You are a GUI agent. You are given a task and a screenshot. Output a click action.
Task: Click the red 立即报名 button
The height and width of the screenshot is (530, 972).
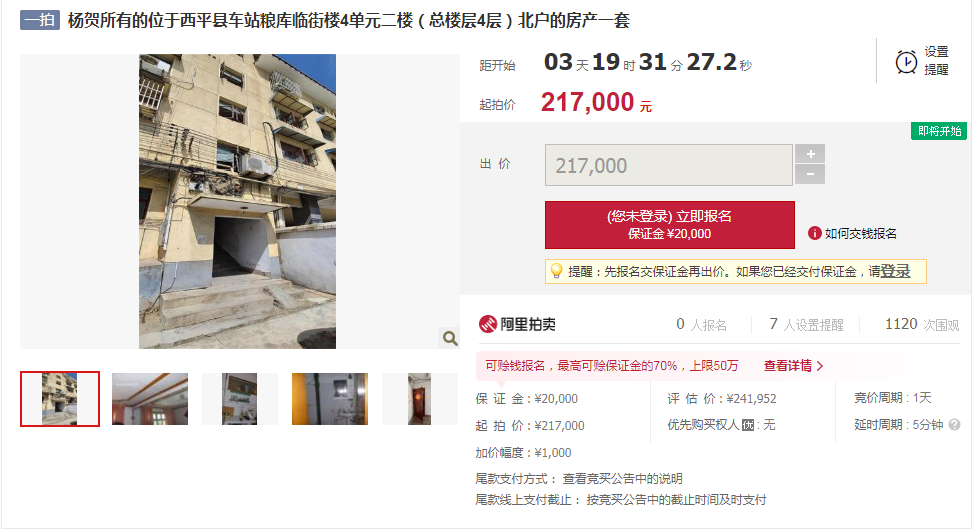point(669,224)
